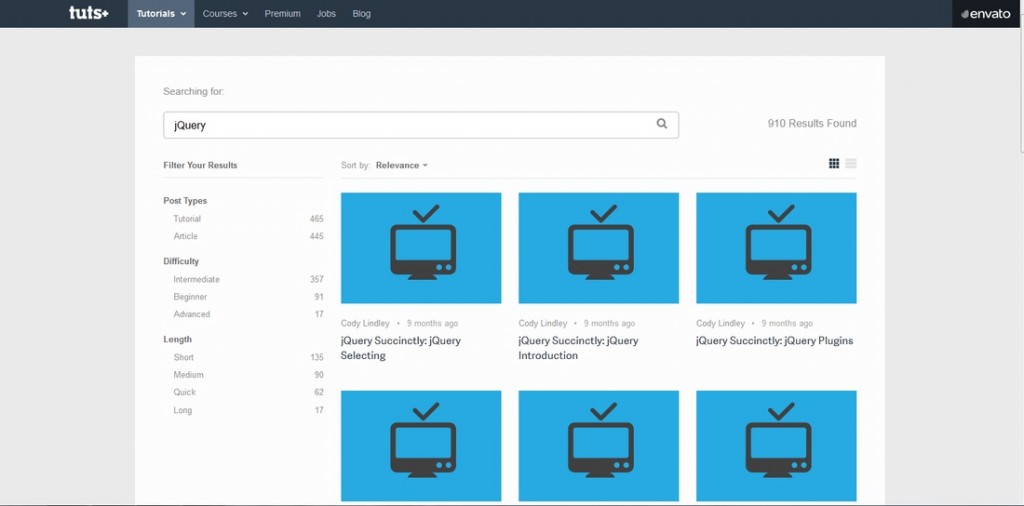Screen dimensions: 1024x506
Task: Click the search magnifier icon
Action: pyautogui.click(x=662, y=123)
